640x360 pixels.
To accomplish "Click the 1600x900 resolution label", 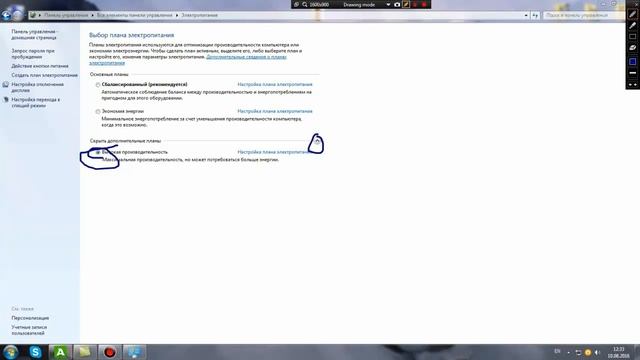I will point(319,4).
